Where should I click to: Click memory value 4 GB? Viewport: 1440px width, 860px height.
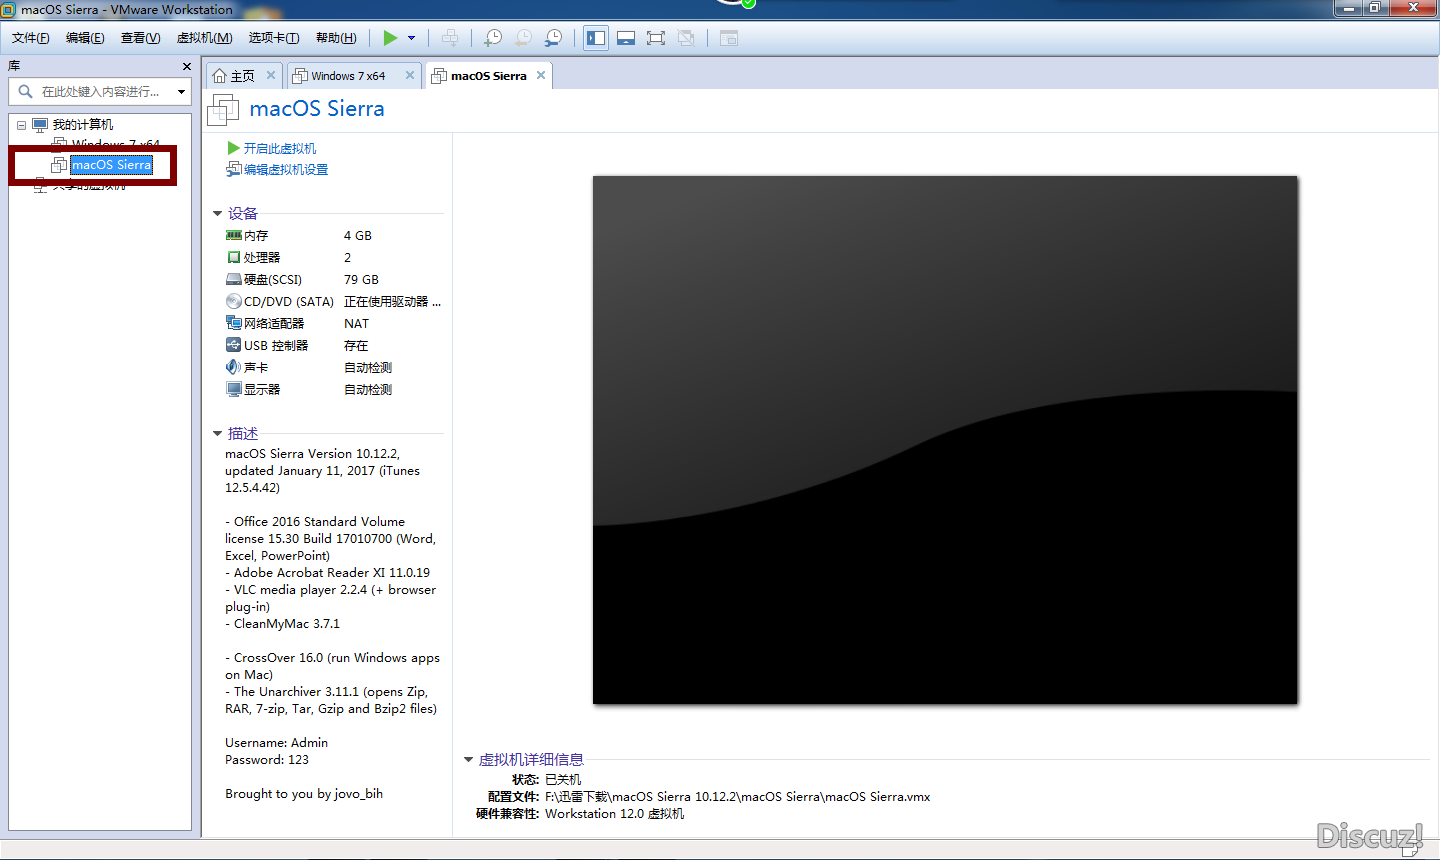(x=358, y=236)
